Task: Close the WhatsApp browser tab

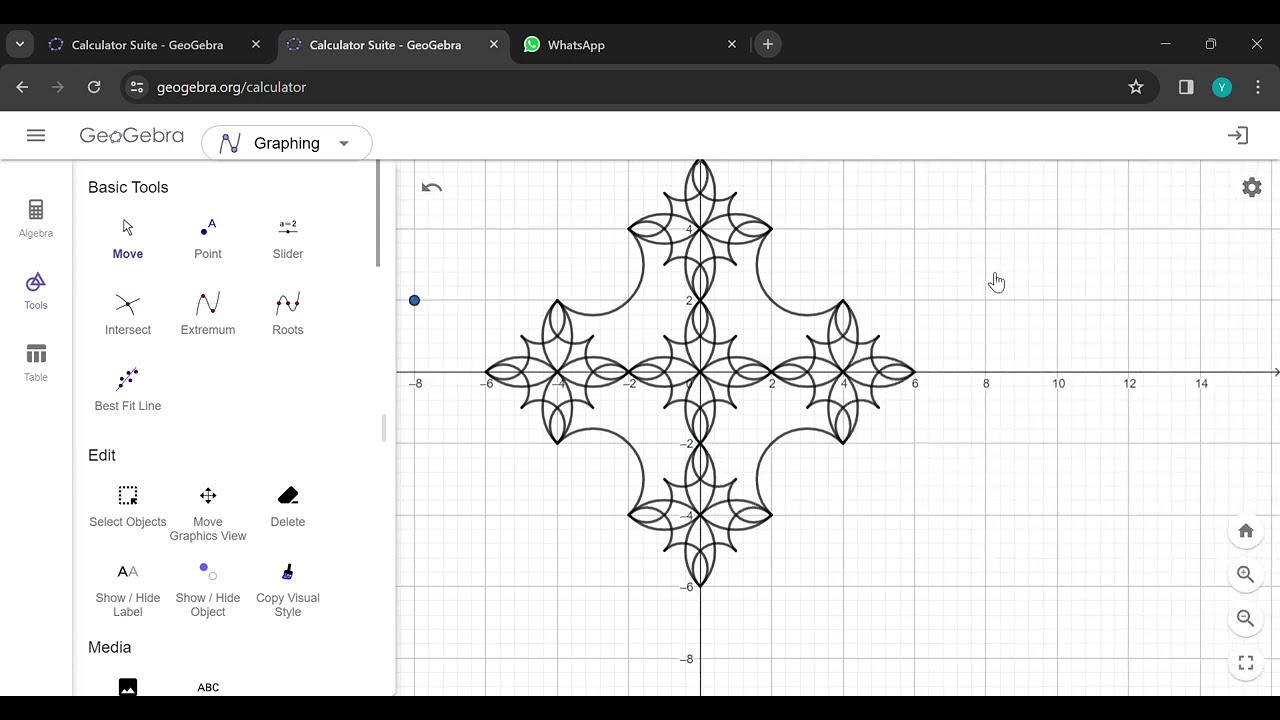Action: (x=732, y=45)
